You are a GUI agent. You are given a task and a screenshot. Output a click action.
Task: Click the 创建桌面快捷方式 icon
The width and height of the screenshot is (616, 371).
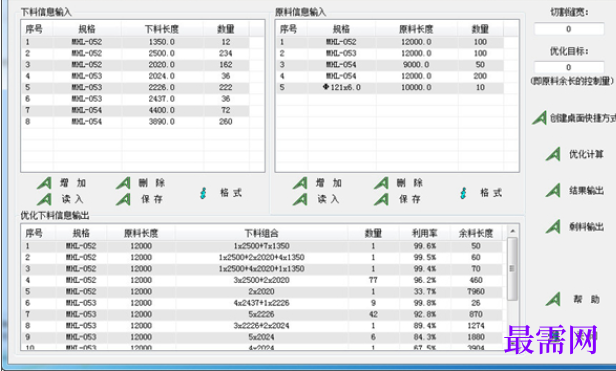540,118
